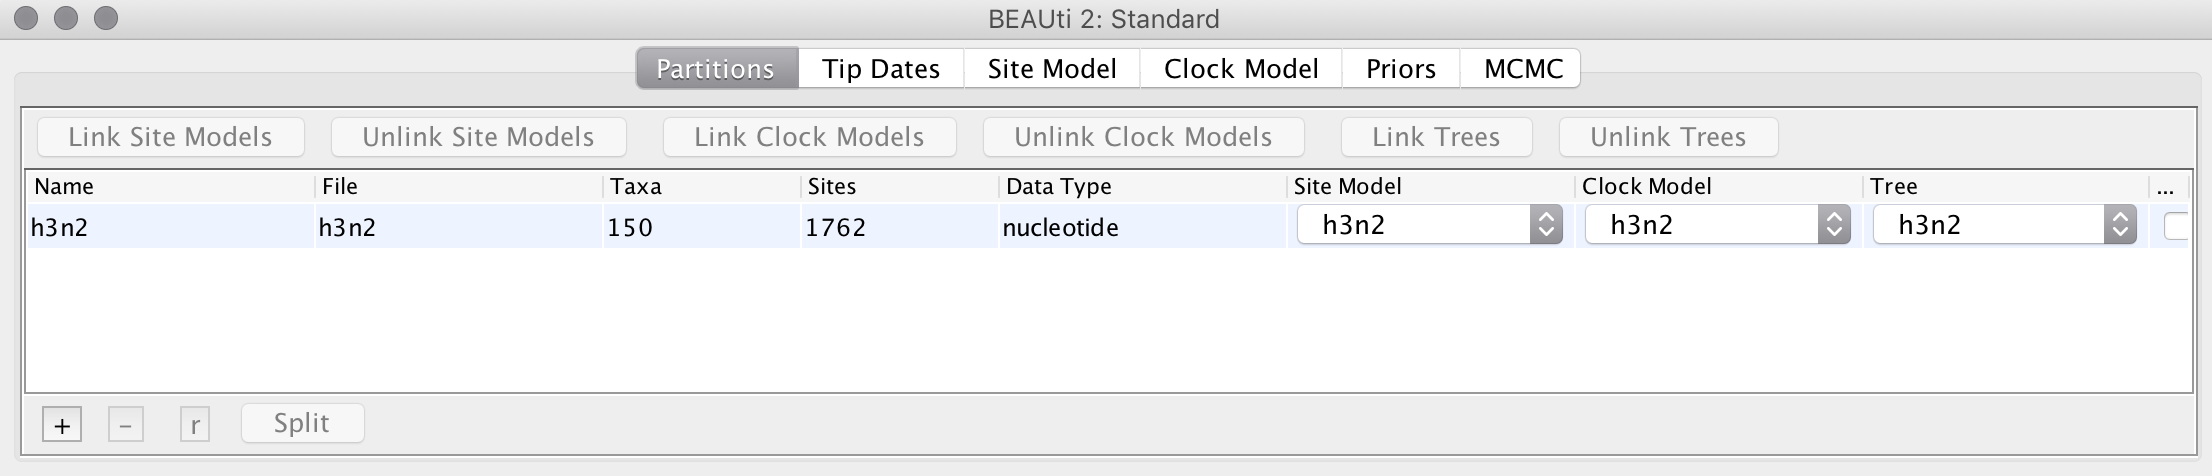Image resolution: width=2212 pixels, height=476 pixels.
Task: Open the MCMC tab
Action: (x=1523, y=69)
